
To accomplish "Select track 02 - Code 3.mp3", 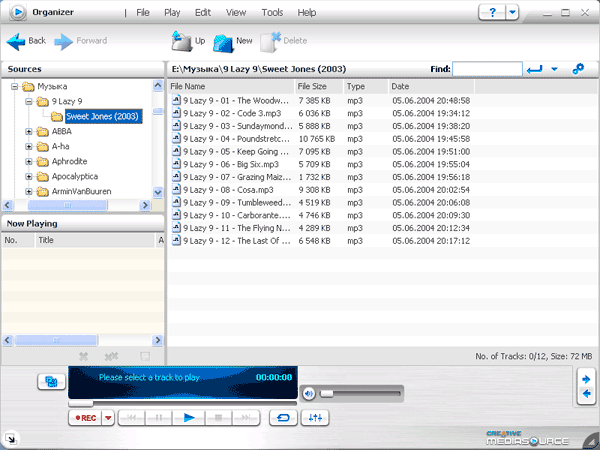I will click(232, 113).
